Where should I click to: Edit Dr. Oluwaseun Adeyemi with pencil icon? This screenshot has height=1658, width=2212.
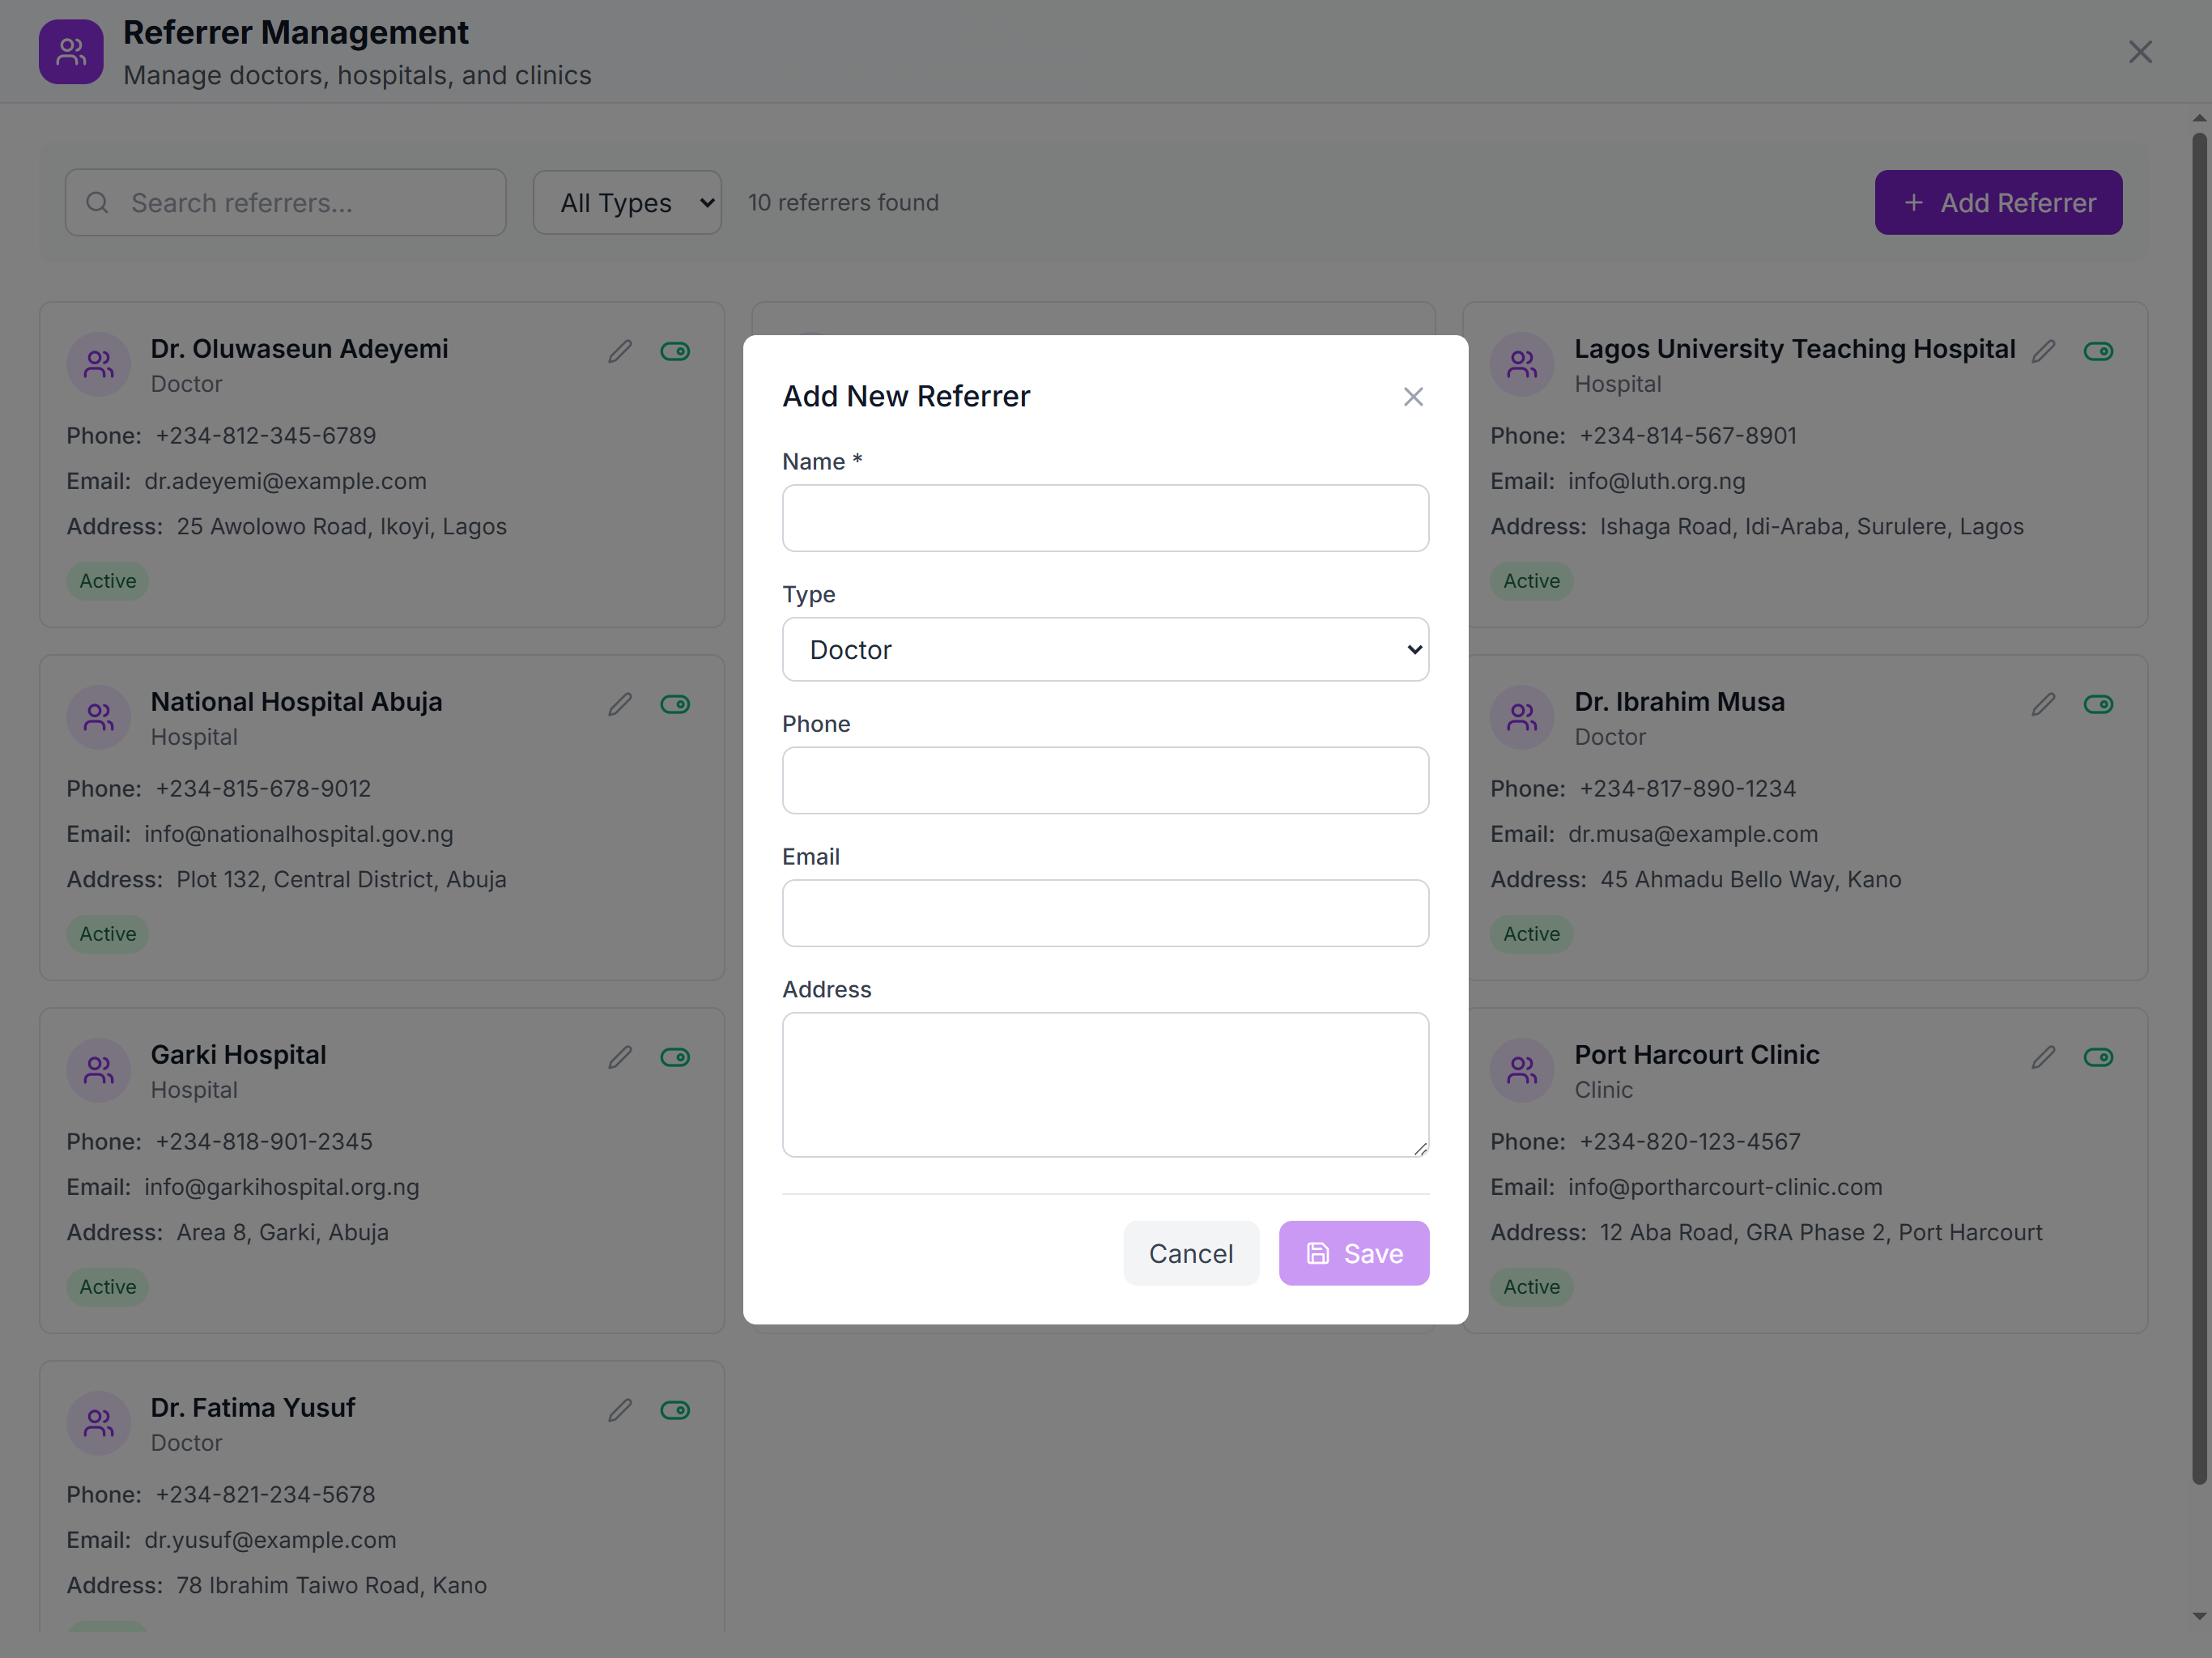tap(620, 351)
